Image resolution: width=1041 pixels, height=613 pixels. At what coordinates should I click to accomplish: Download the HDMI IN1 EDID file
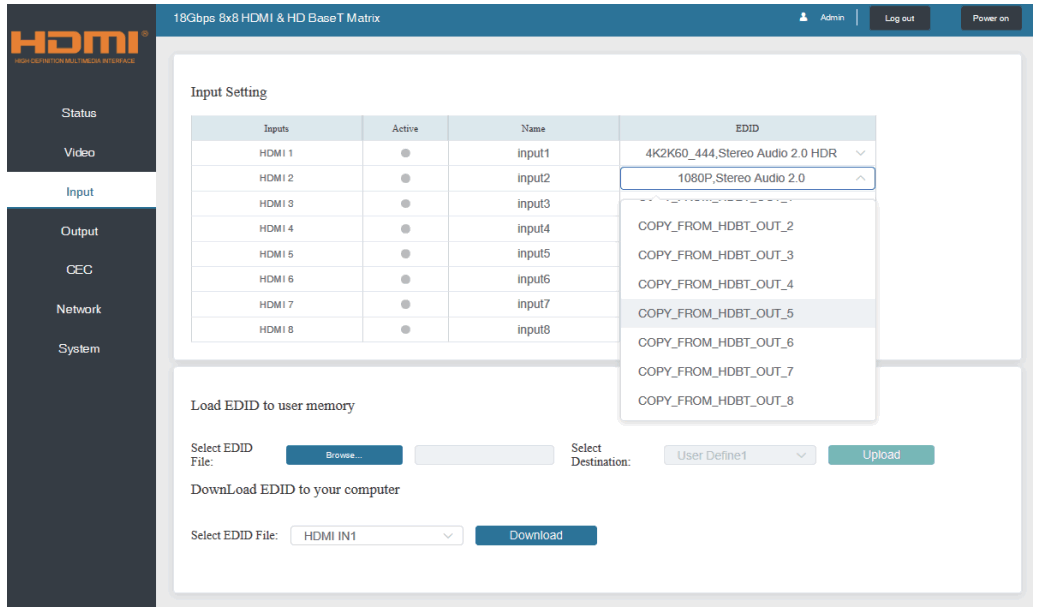536,535
